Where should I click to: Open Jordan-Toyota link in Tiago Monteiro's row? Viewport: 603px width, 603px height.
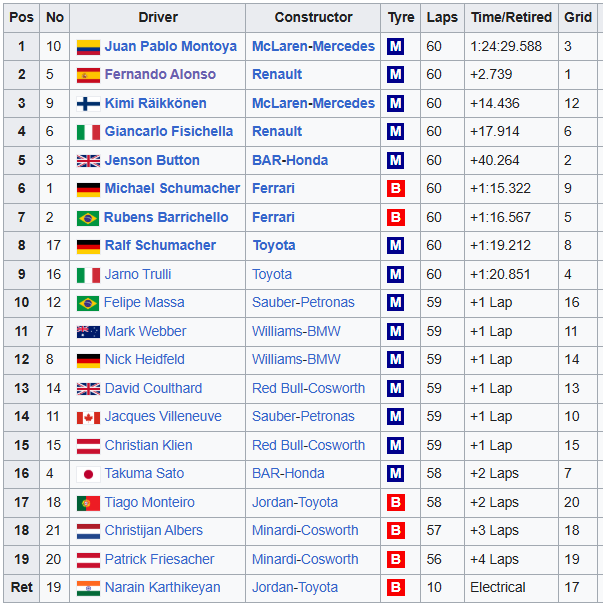295,503
